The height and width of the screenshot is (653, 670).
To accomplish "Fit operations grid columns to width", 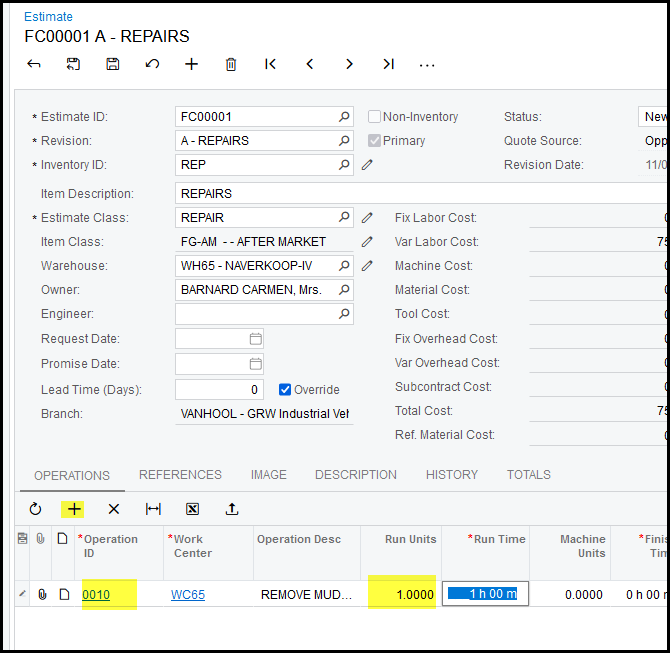I will 153,509.
